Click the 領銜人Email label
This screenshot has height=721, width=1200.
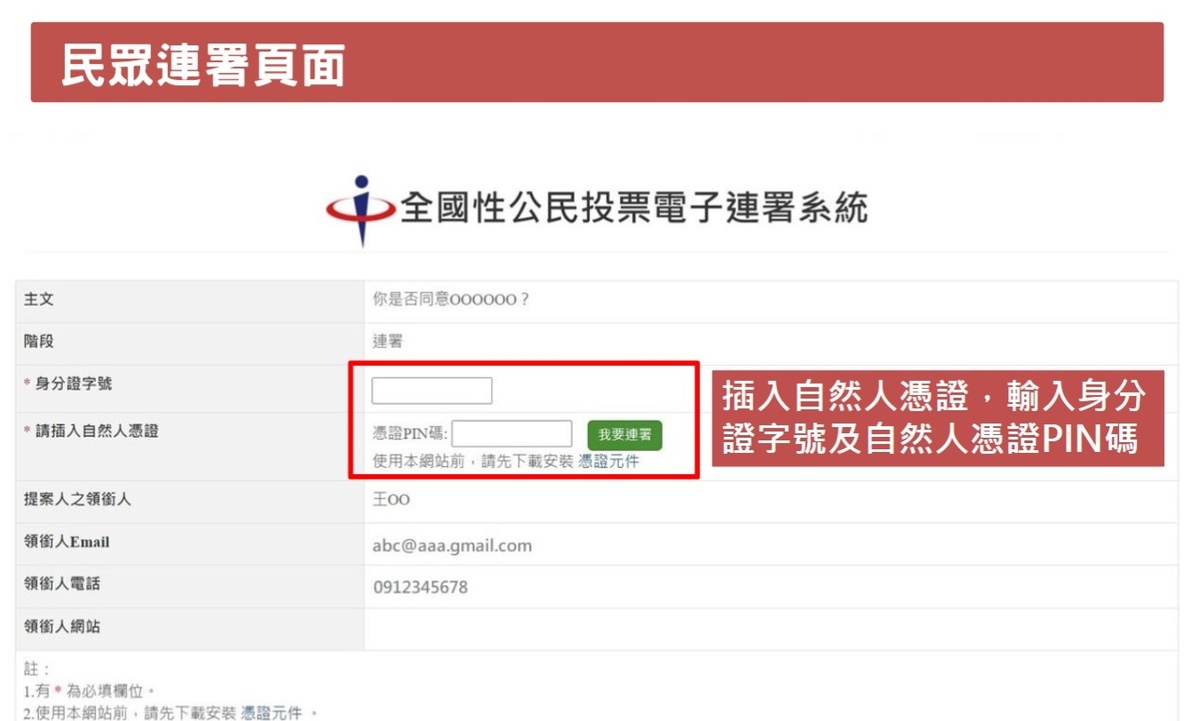tap(67, 542)
